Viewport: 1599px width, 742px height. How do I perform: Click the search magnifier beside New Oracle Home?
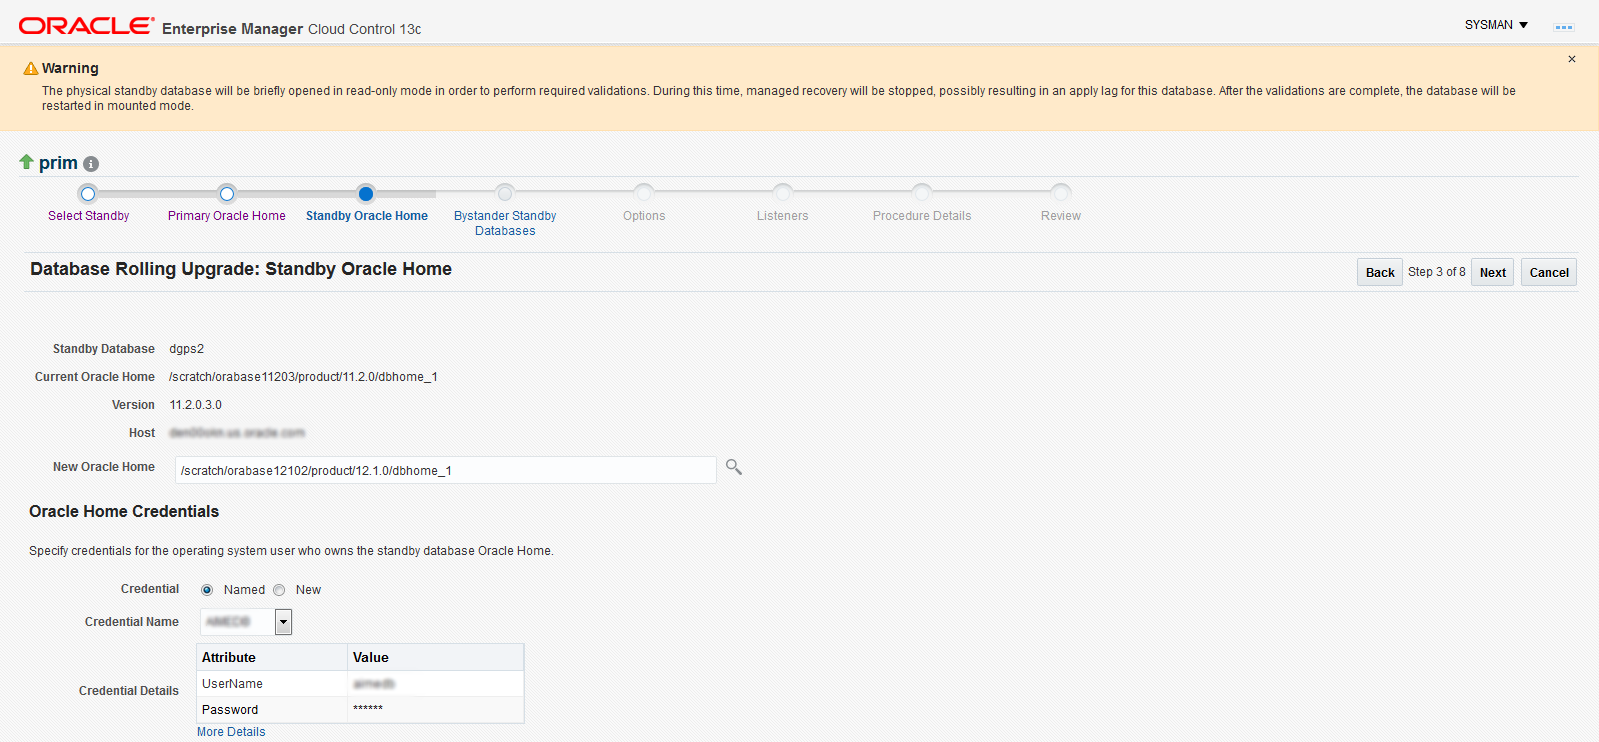click(x=734, y=467)
